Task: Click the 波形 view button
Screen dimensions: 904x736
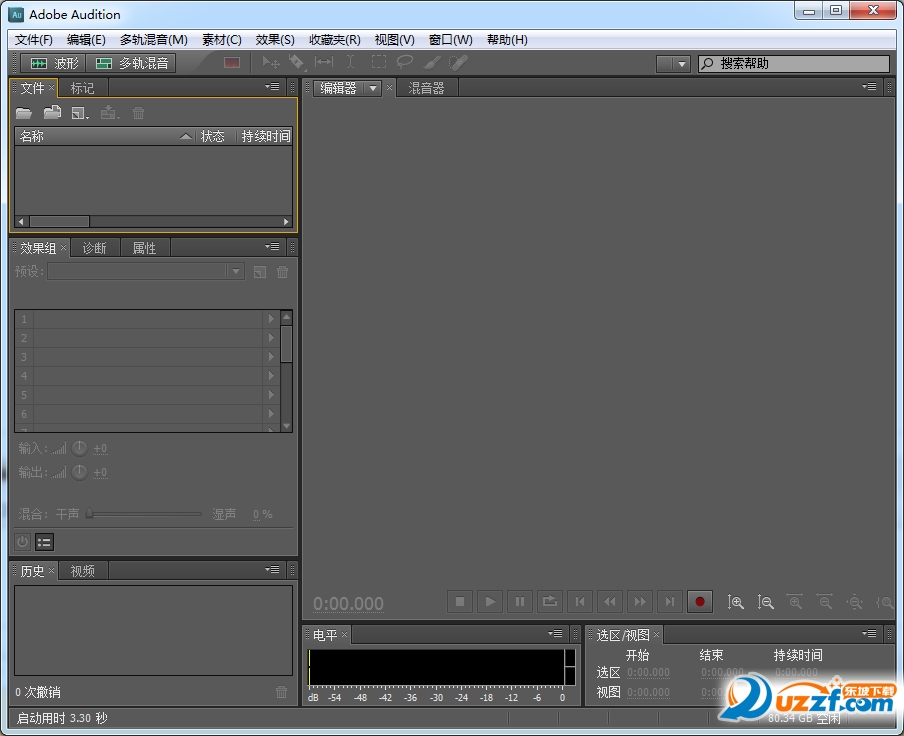Action: [x=53, y=63]
